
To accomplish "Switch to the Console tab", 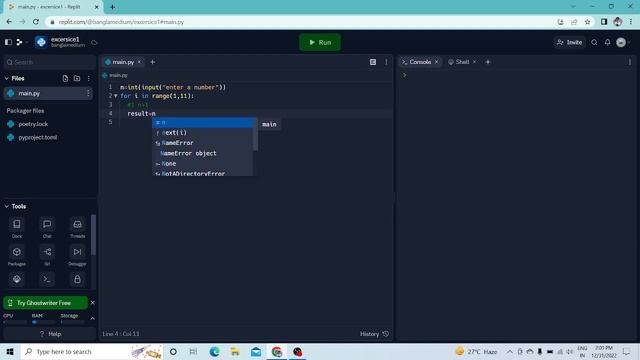I will point(420,62).
